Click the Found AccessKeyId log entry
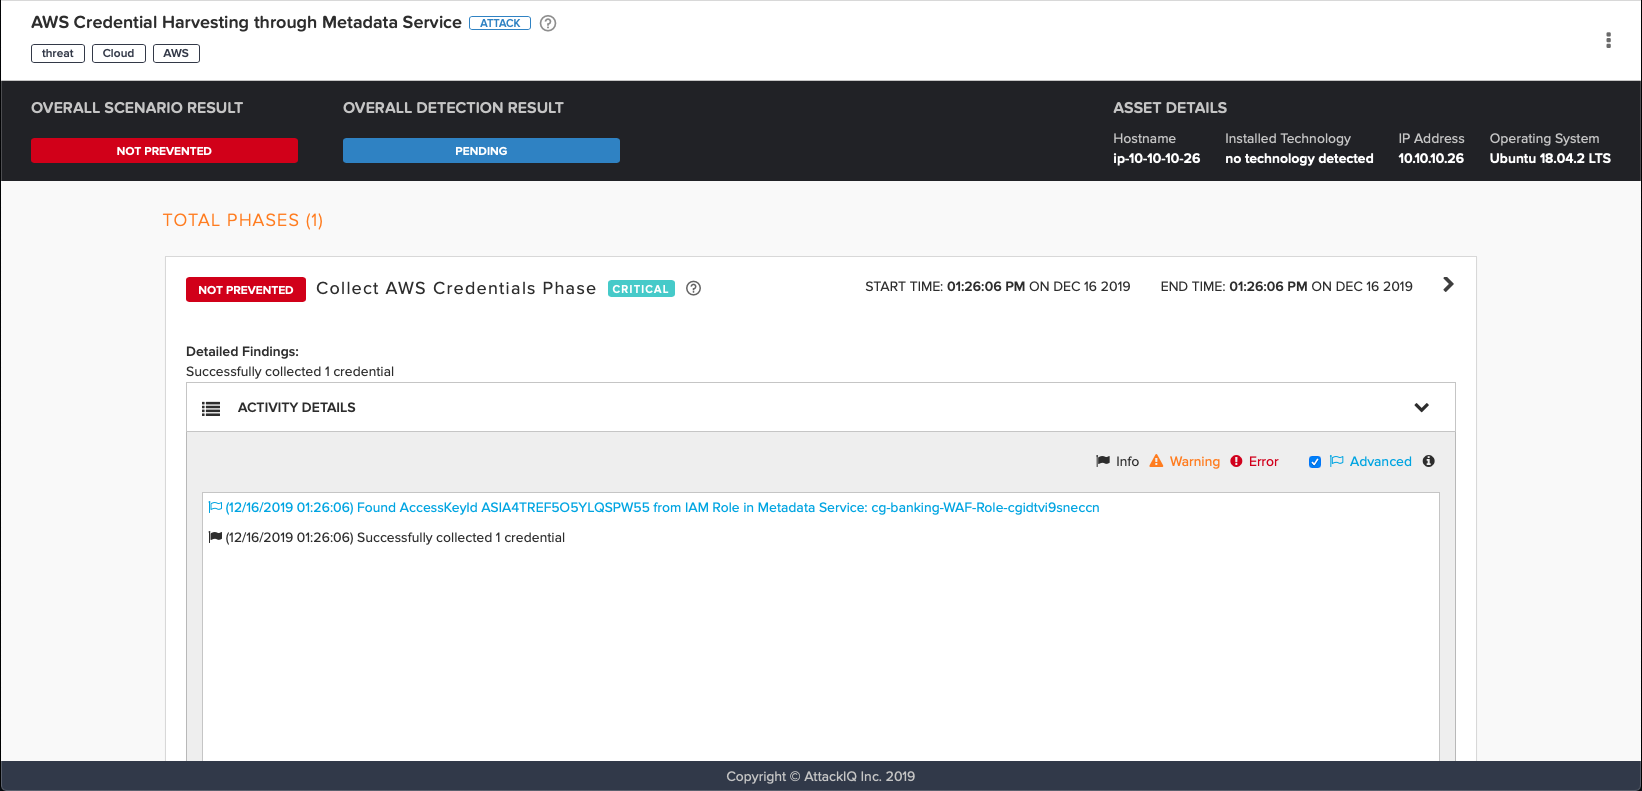 (662, 507)
